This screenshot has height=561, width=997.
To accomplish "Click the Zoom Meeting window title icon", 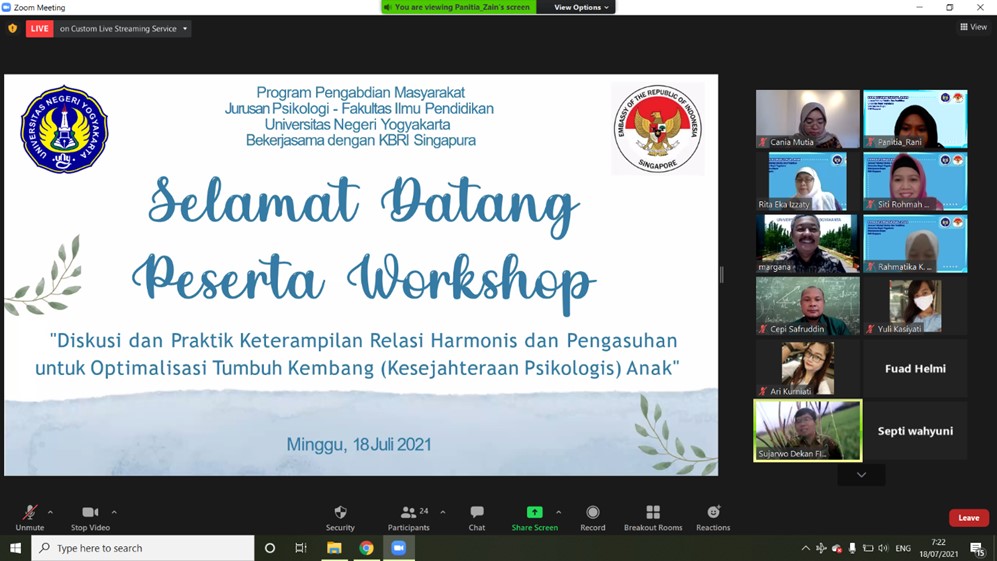I will [6, 7].
